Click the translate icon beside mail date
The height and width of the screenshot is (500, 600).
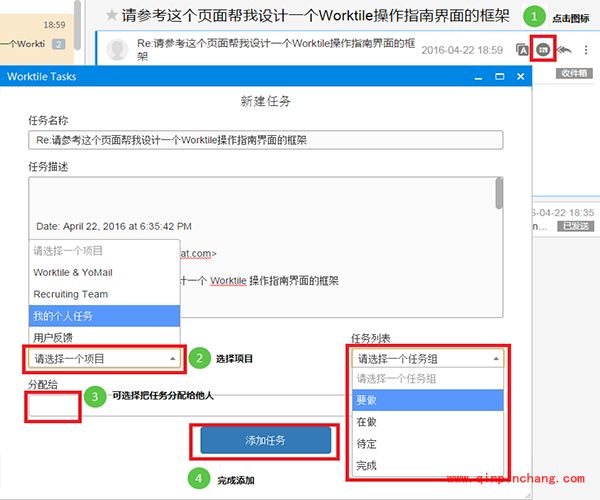pyautogui.click(x=522, y=49)
